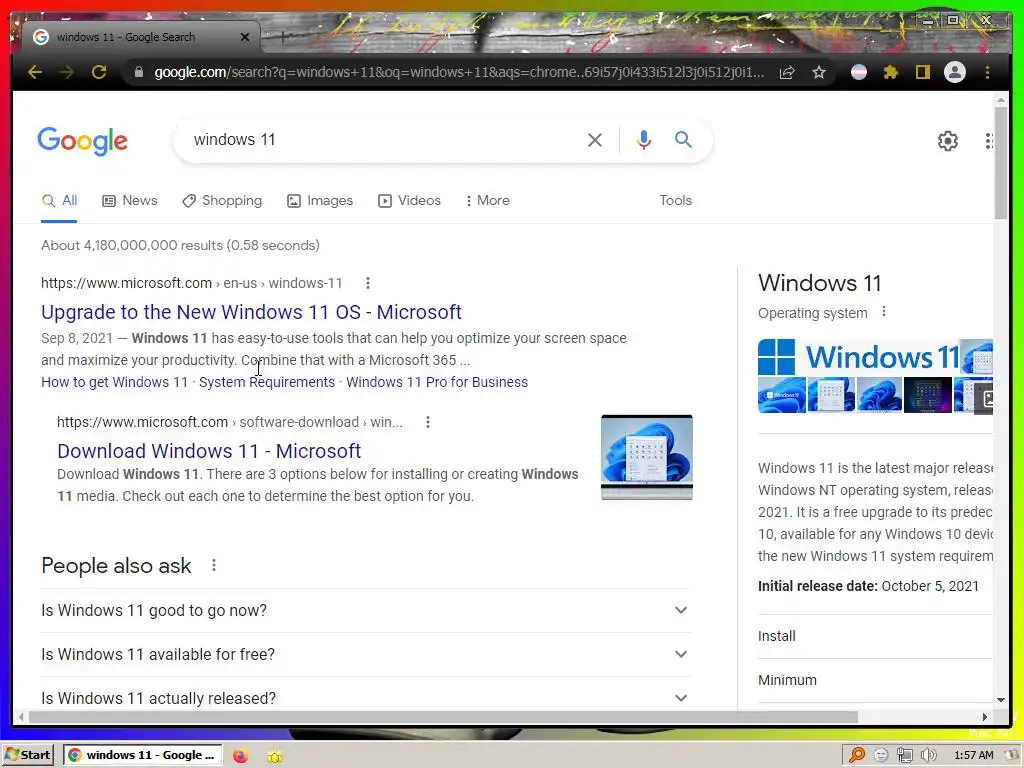Click the taskbar 'windows 11 - Google' button

142,756
